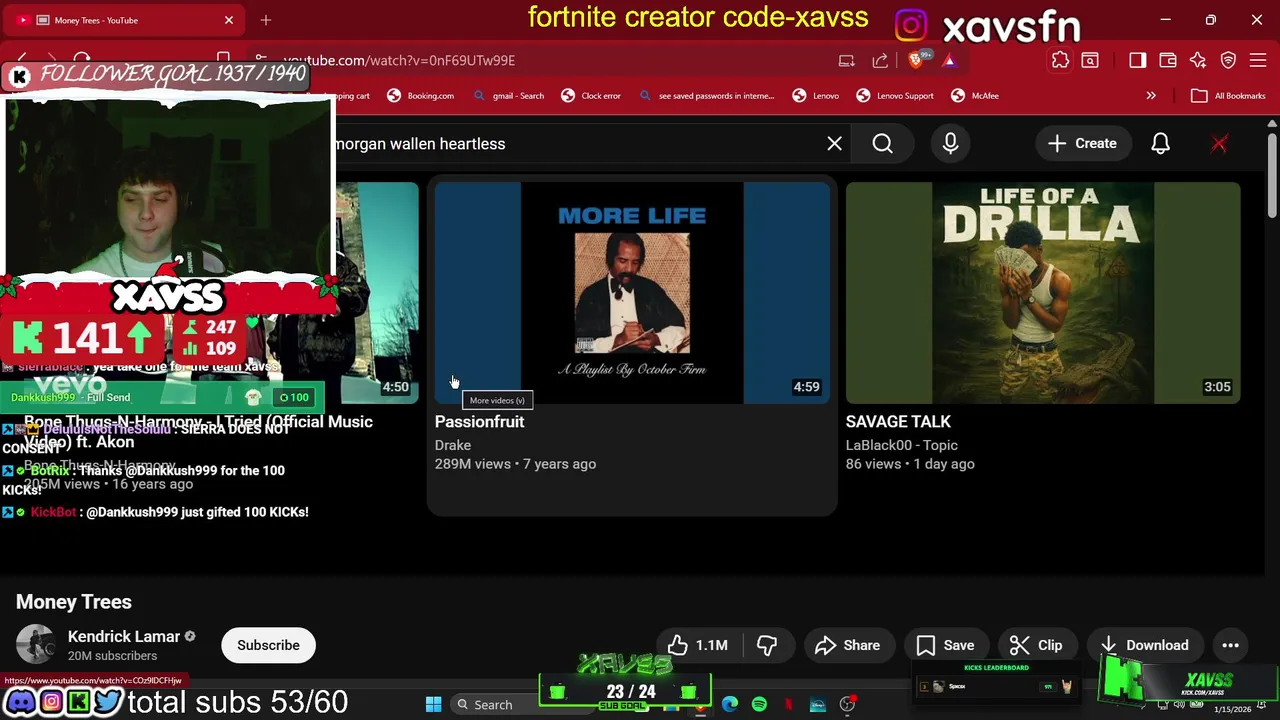The height and width of the screenshot is (720, 1280).
Task: Open Brave Rewards triangle icon
Action: (x=948, y=60)
